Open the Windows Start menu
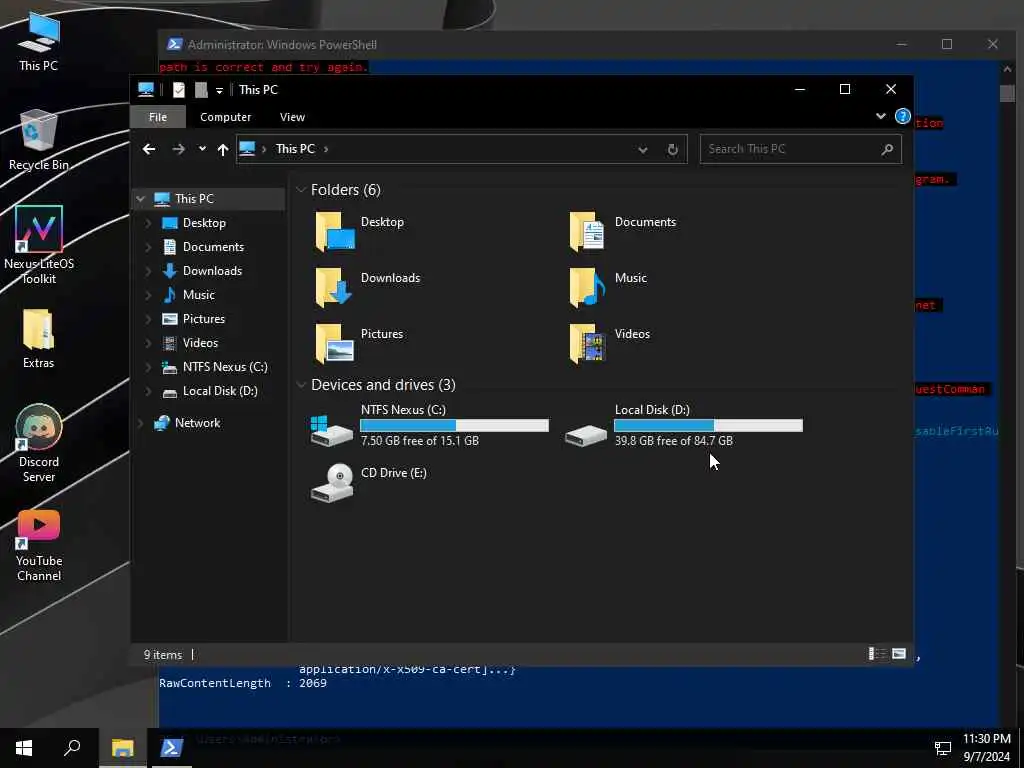Image resolution: width=1024 pixels, height=768 pixels. click(x=24, y=748)
